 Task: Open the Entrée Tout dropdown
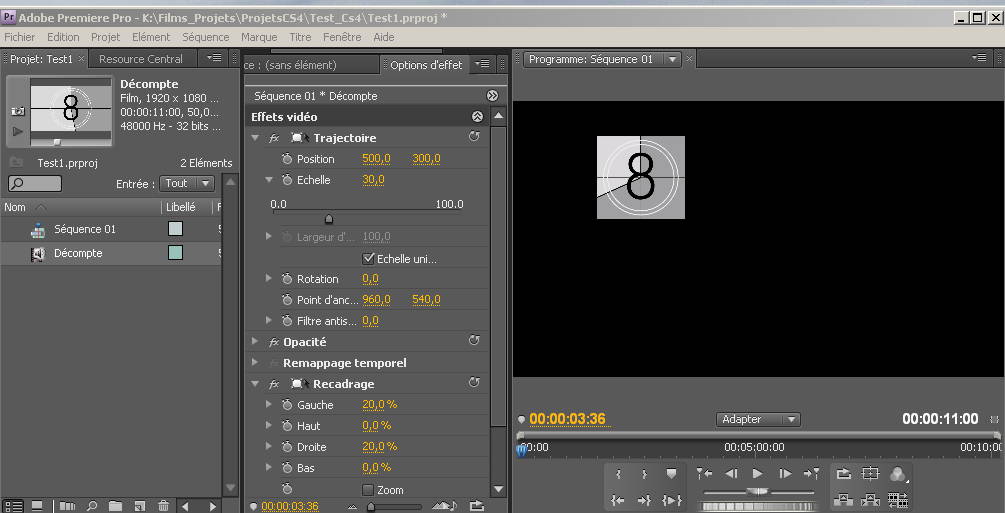coord(187,183)
